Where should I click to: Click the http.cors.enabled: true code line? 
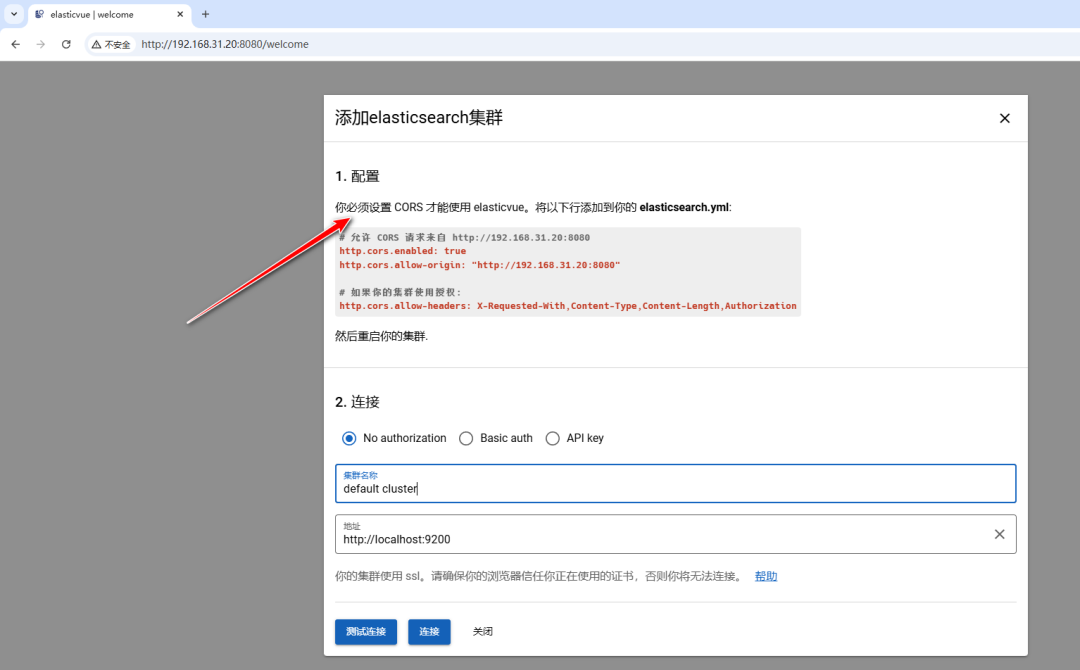402,251
